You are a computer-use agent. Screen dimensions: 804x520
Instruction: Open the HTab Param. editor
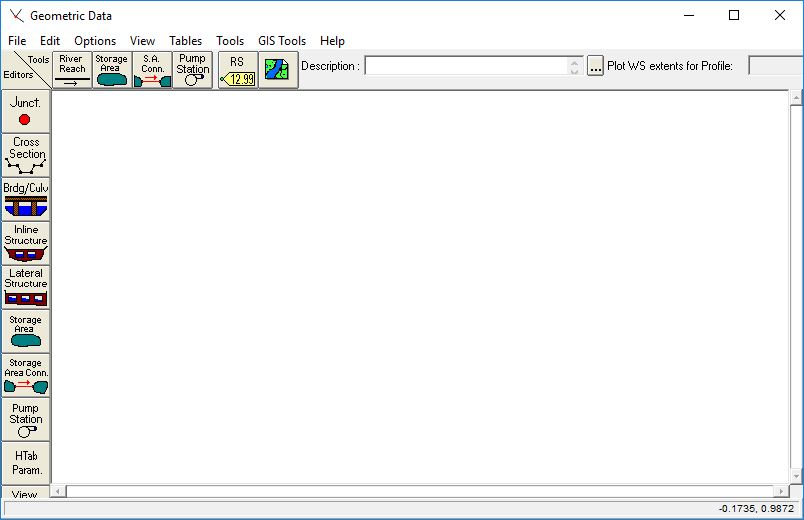tap(26, 463)
